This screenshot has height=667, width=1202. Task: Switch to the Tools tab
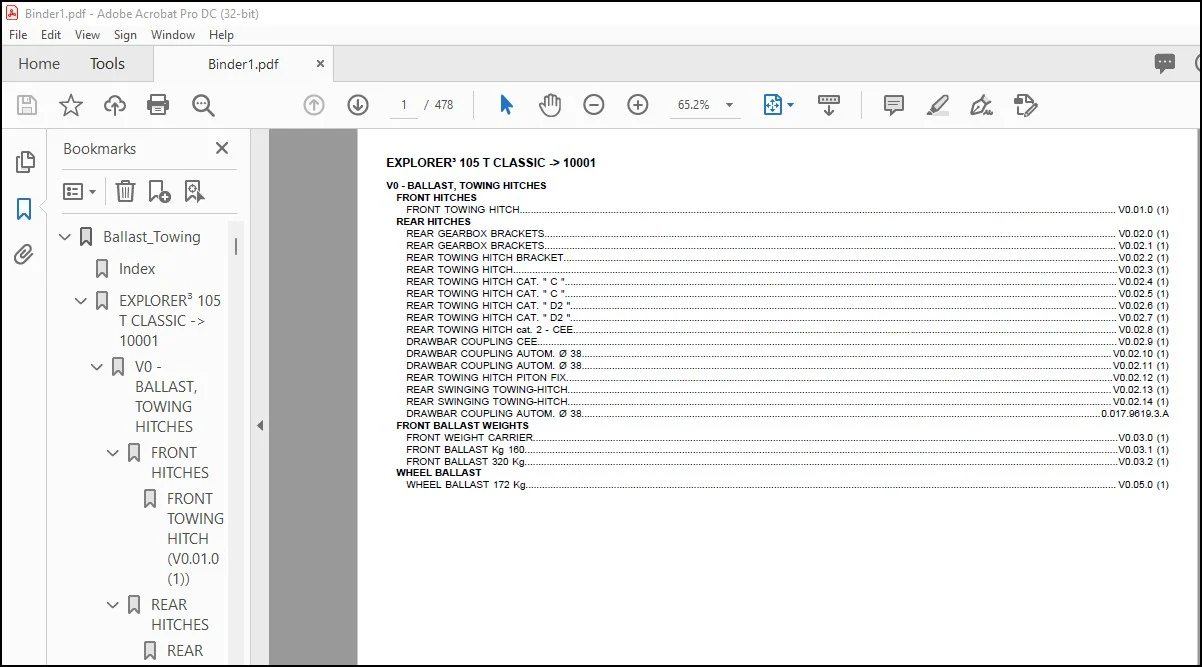pyautogui.click(x=107, y=64)
